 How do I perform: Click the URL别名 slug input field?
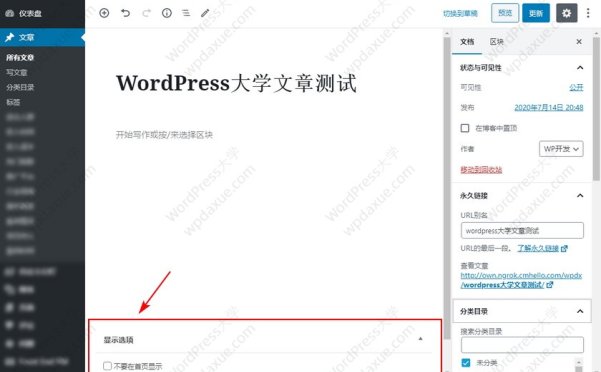point(522,231)
